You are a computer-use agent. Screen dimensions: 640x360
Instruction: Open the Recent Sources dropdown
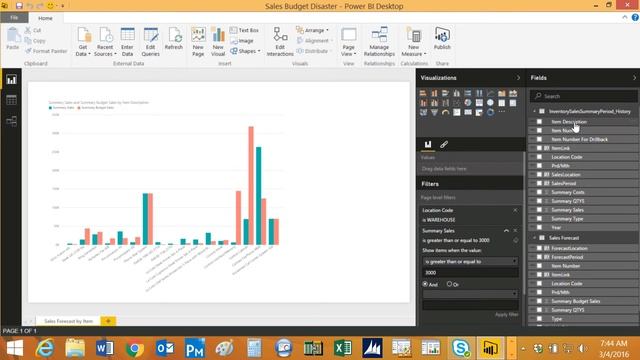click(x=105, y=42)
